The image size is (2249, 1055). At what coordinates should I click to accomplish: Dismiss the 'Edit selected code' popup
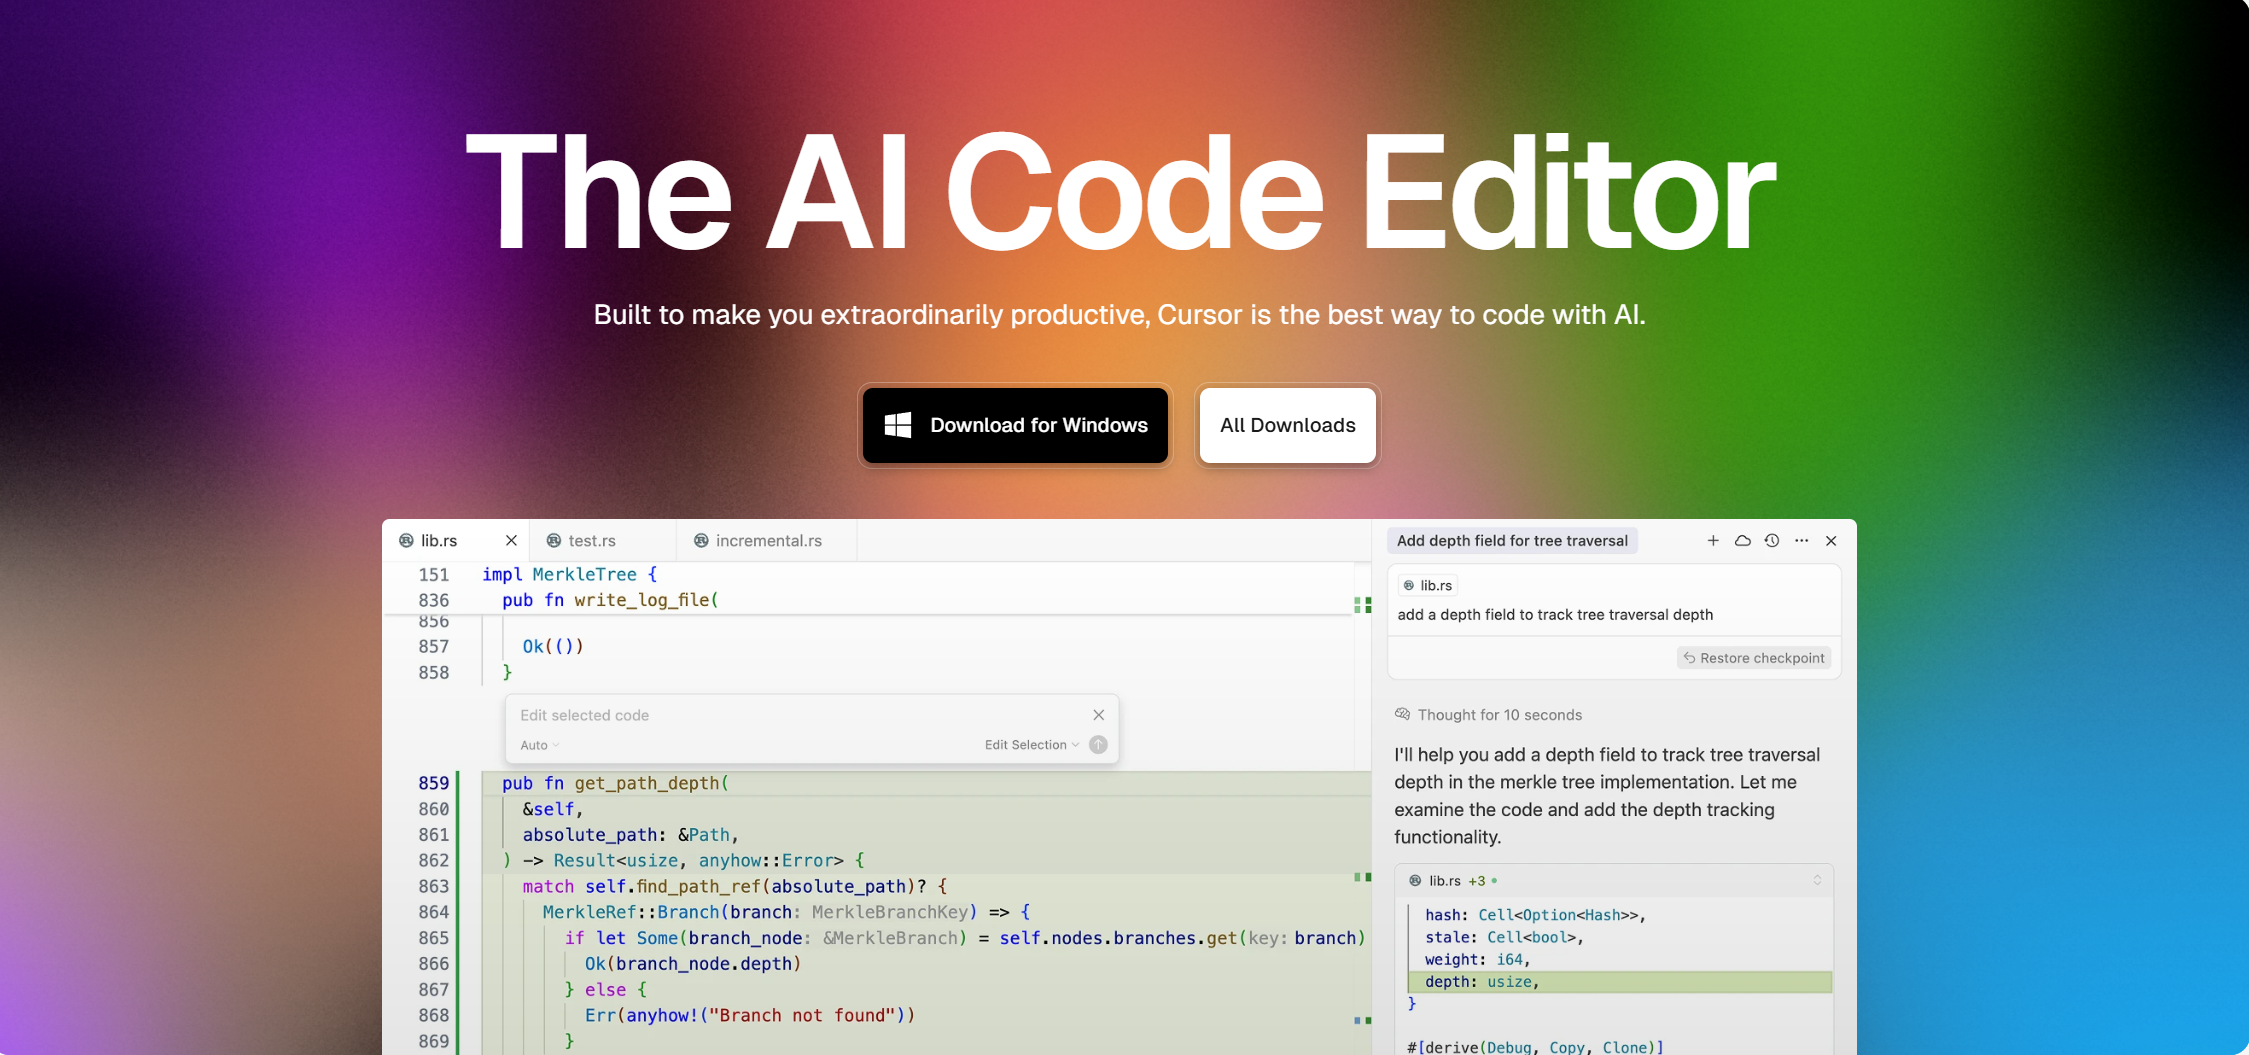[1098, 715]
